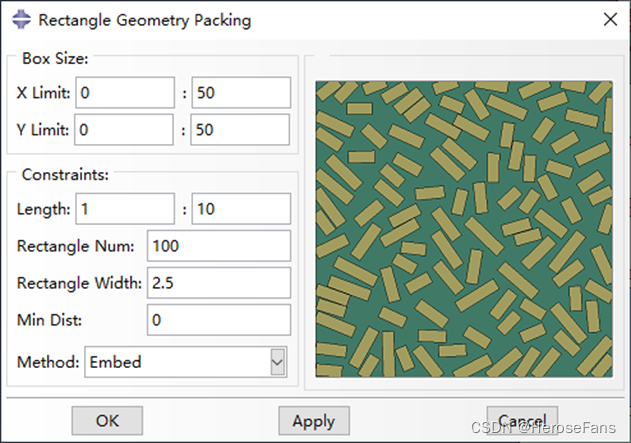Select the Length minimum input field
This screenshot has height=443, width=631.
point(124,209)
